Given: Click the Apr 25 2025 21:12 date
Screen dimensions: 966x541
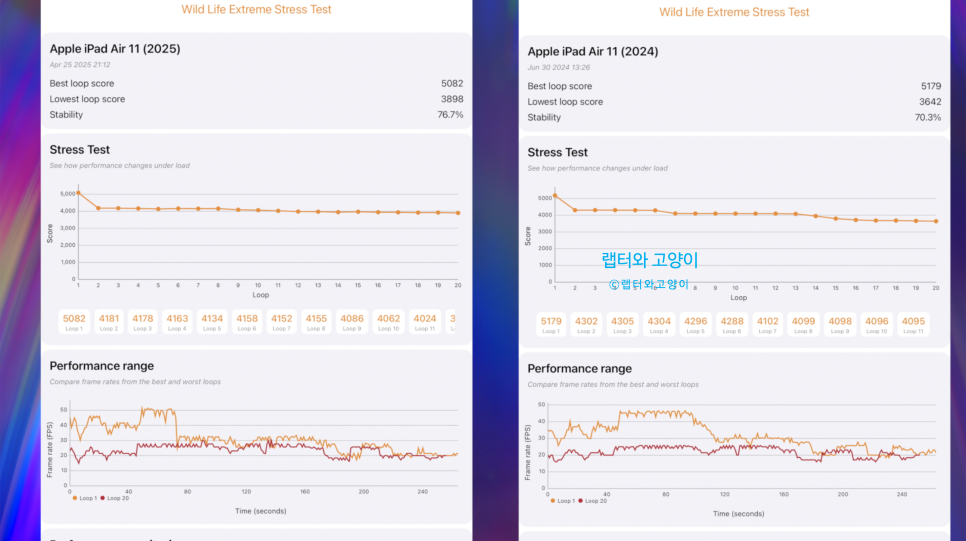Looking at the screenshot, I should point(79,65).
